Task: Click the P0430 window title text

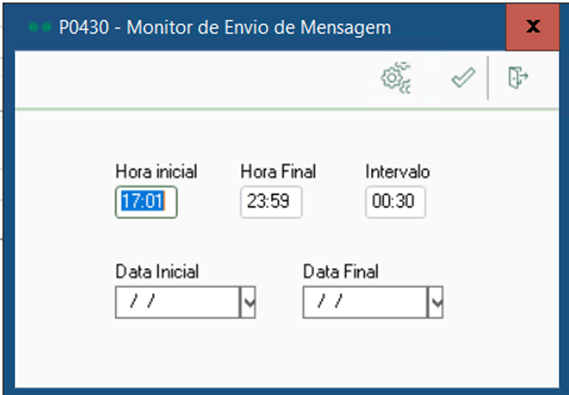Action: pos(225,28)
